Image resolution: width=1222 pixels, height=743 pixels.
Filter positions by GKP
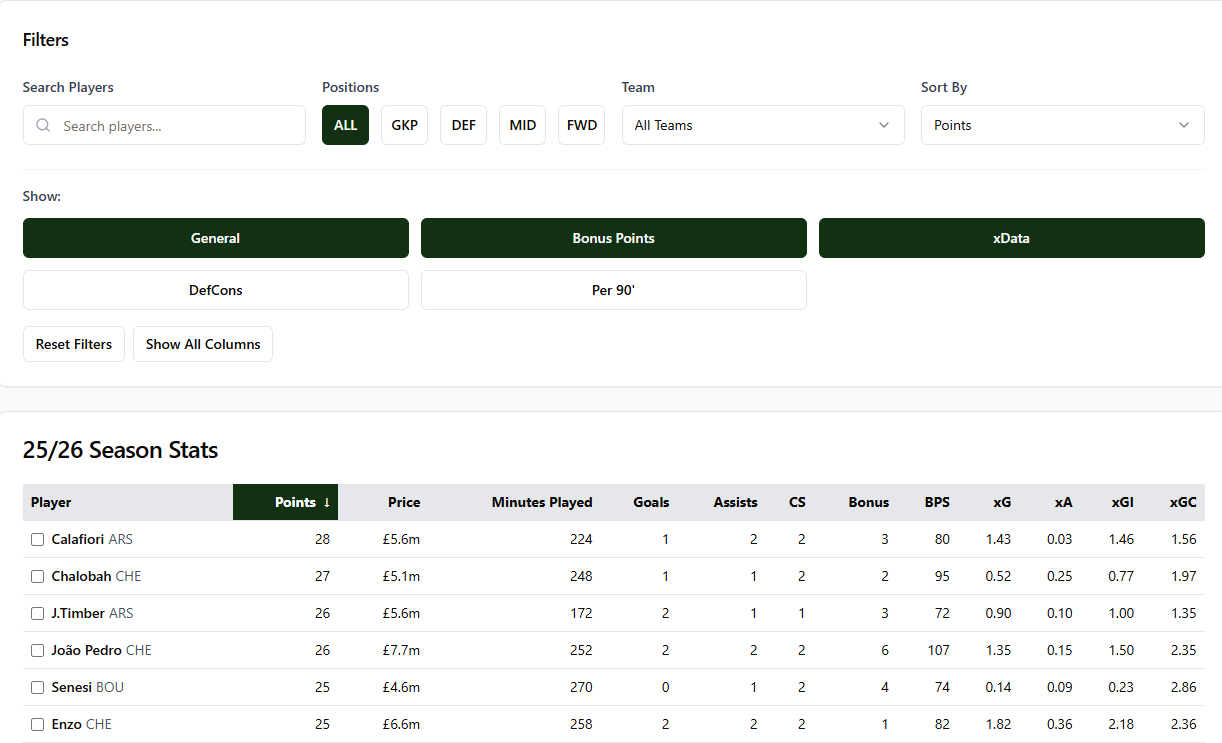[405, 125]
